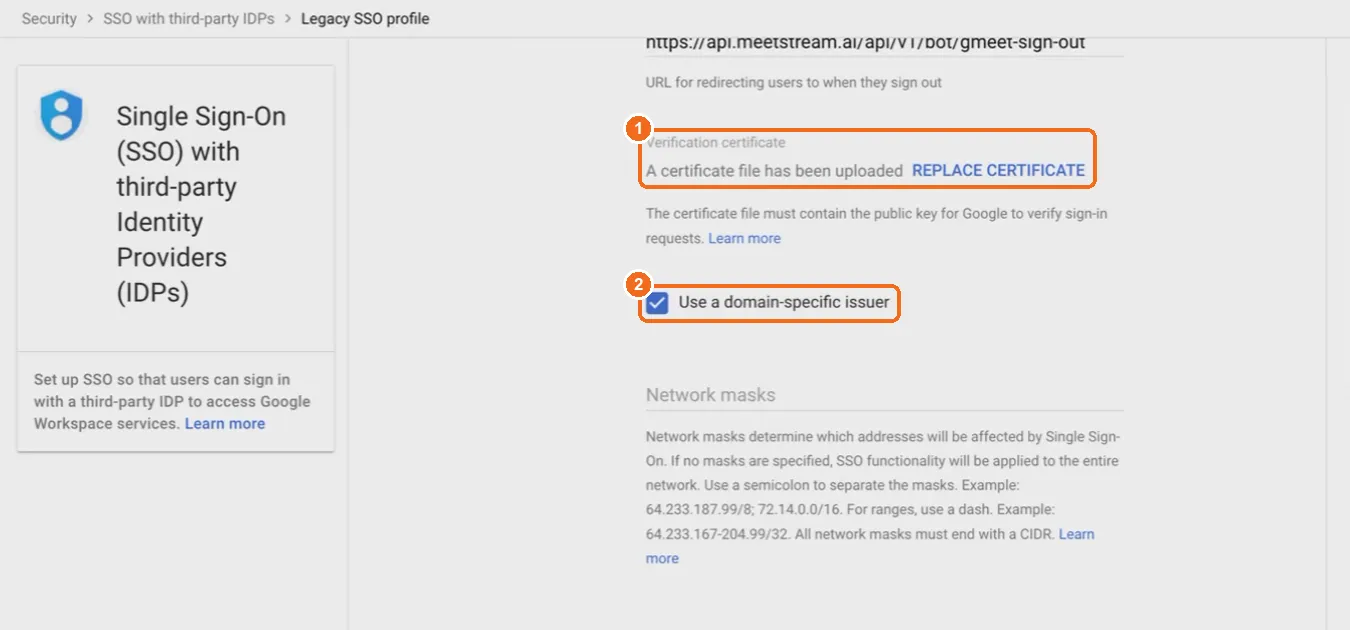Open Learn more link under certificate description
This screenshot has width=1350, height=630.
(x=744, y=238)
